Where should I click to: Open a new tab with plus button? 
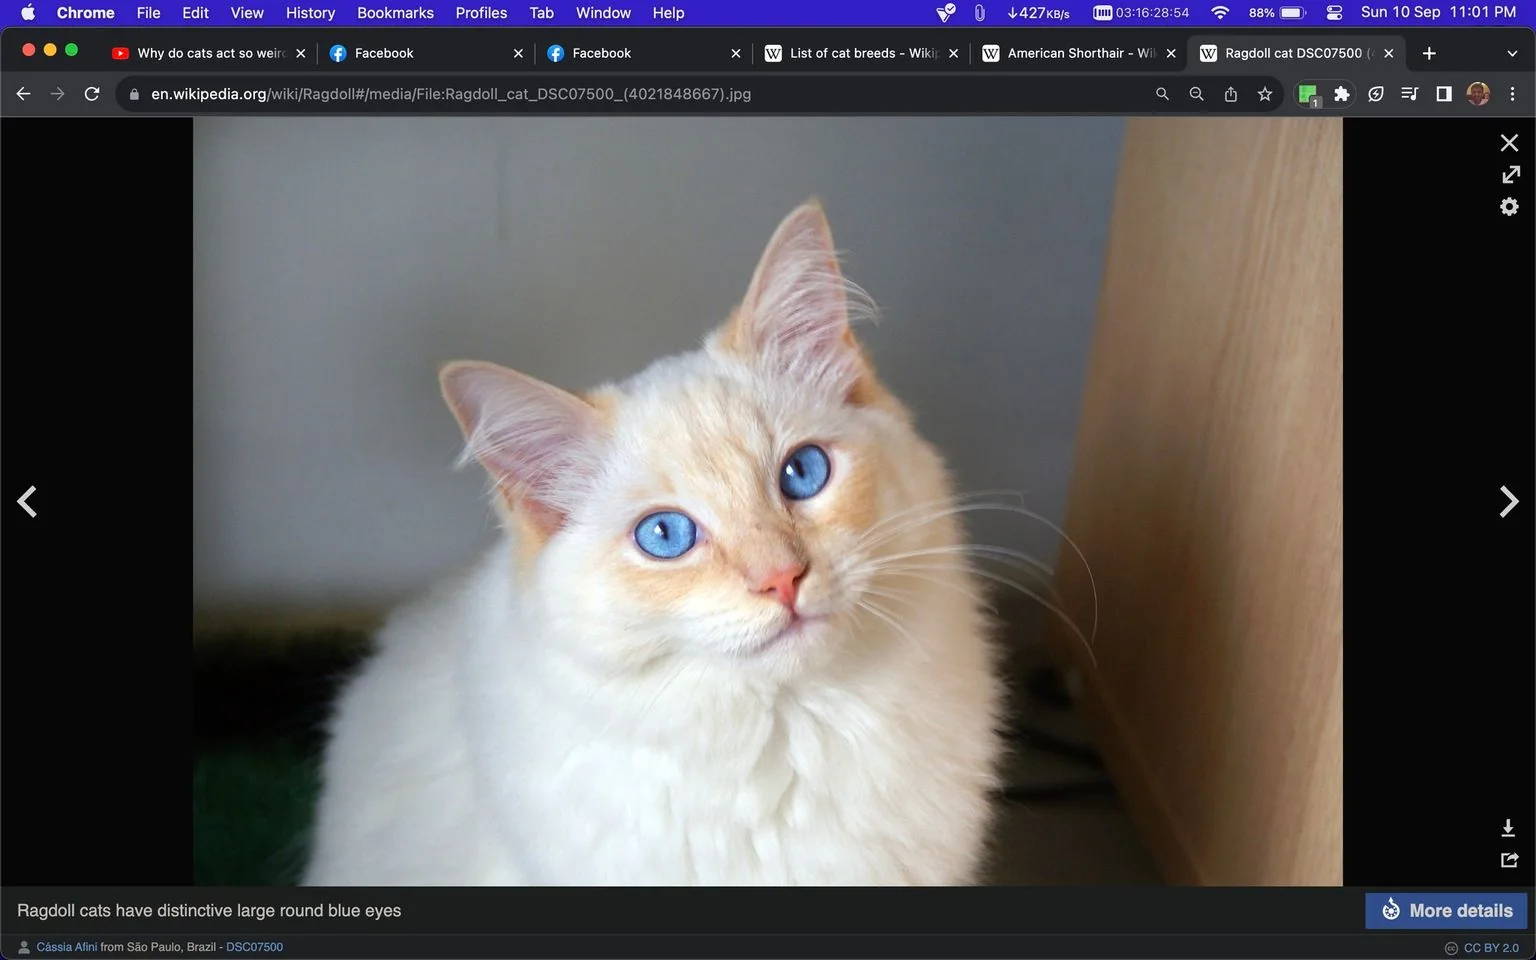(x=1429, y=53)
